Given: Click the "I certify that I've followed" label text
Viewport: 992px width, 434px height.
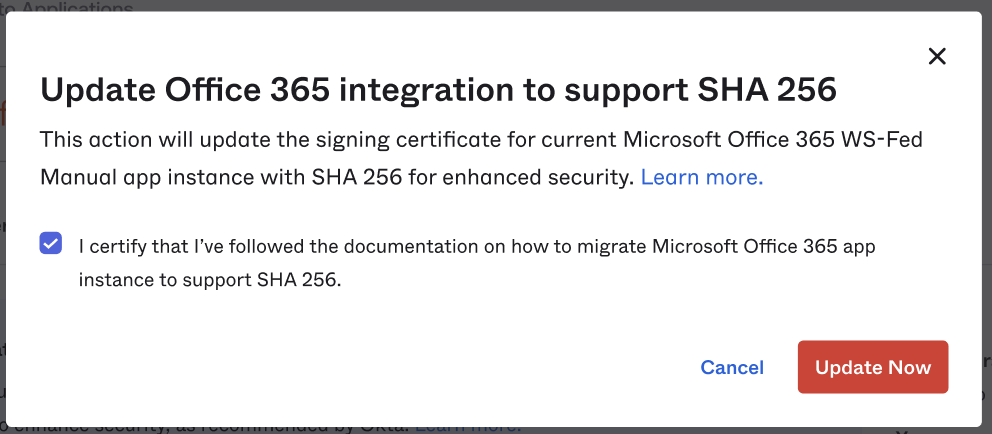Looking at the screenshot, I should (x=200, y=245).
